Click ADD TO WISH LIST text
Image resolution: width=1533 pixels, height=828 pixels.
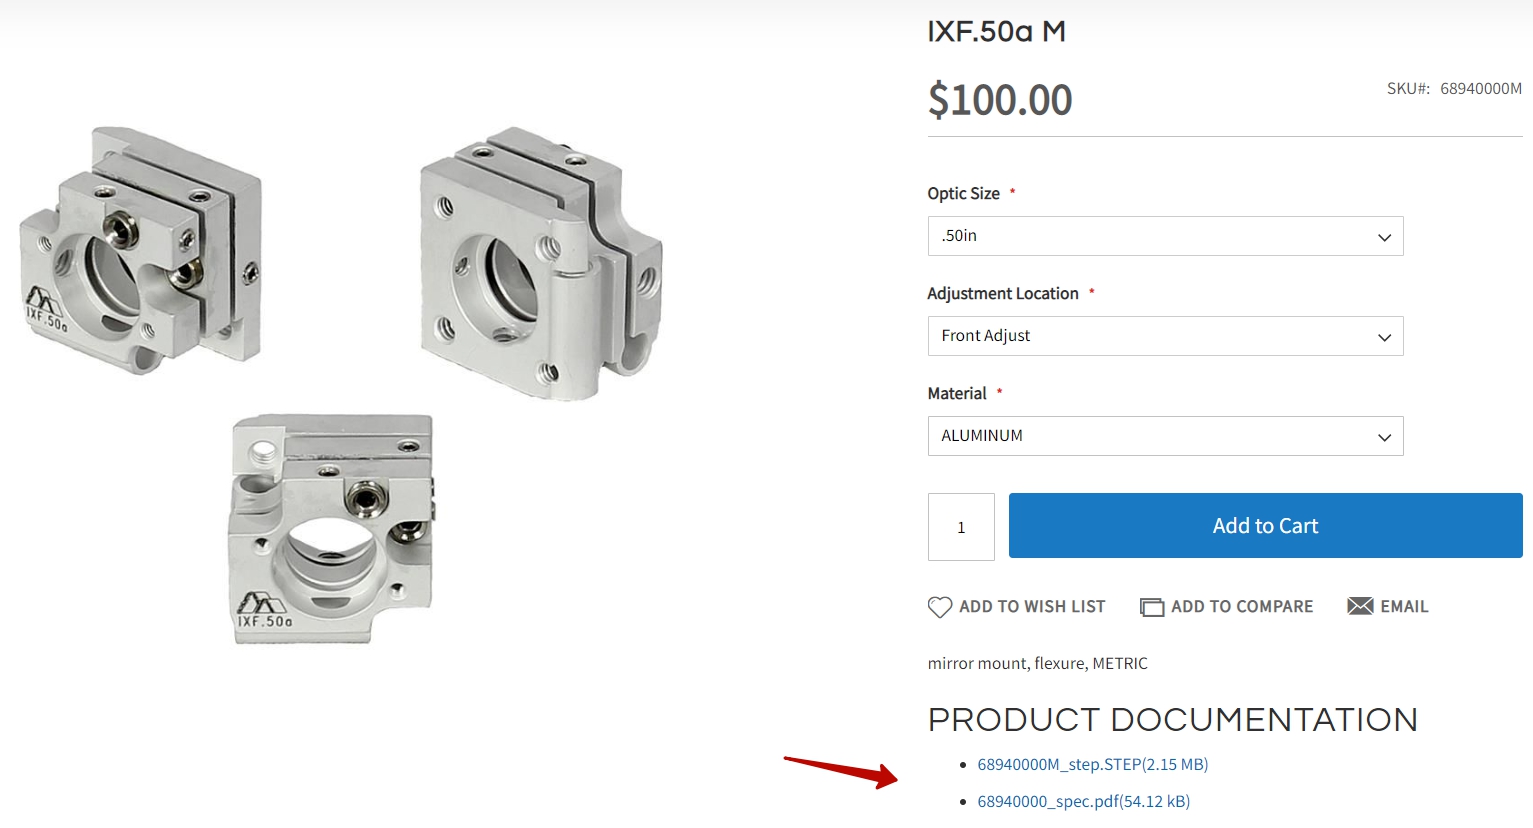(1032, 607)
